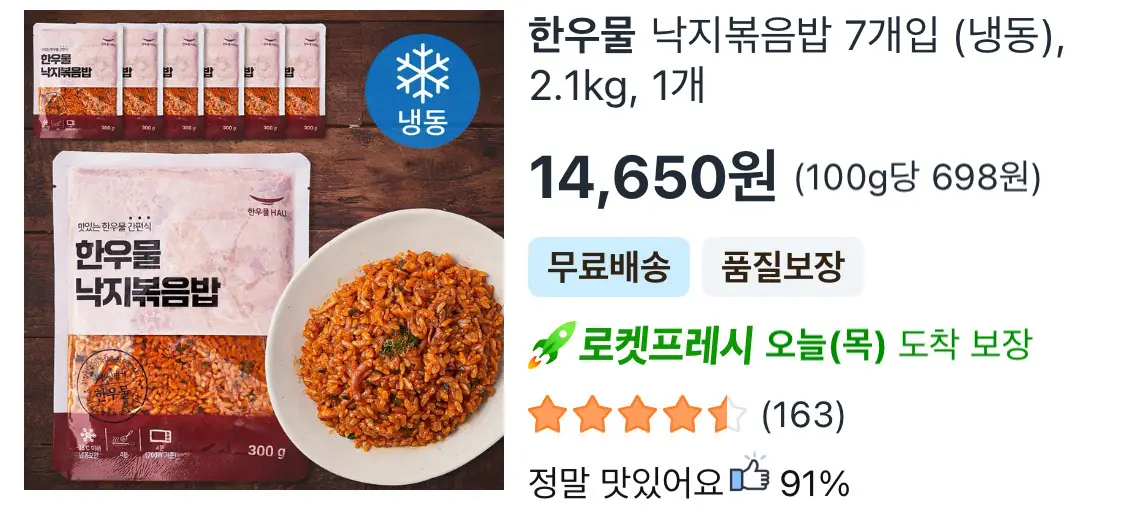Click the 로켓프레시 green label text
1125x507 pixels.
(x=665, y=346)
